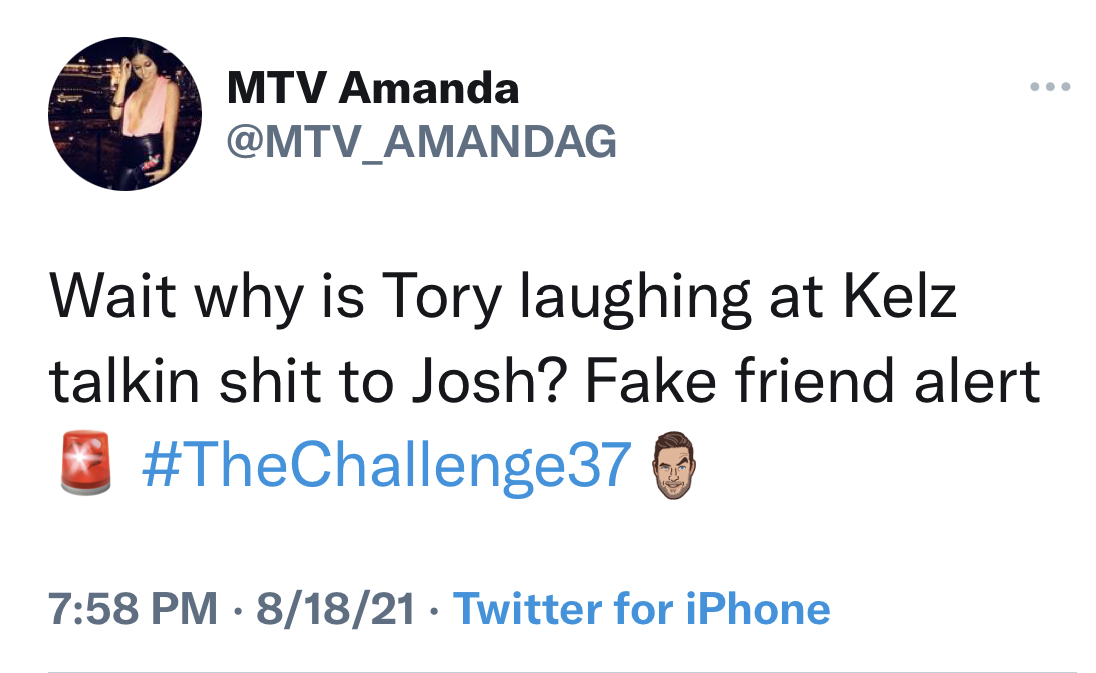Image resolution: width=1096 pixels, height=673 pixels.
Task: Click the word Wait starting the tweet
Action: (x=113, y=297)
